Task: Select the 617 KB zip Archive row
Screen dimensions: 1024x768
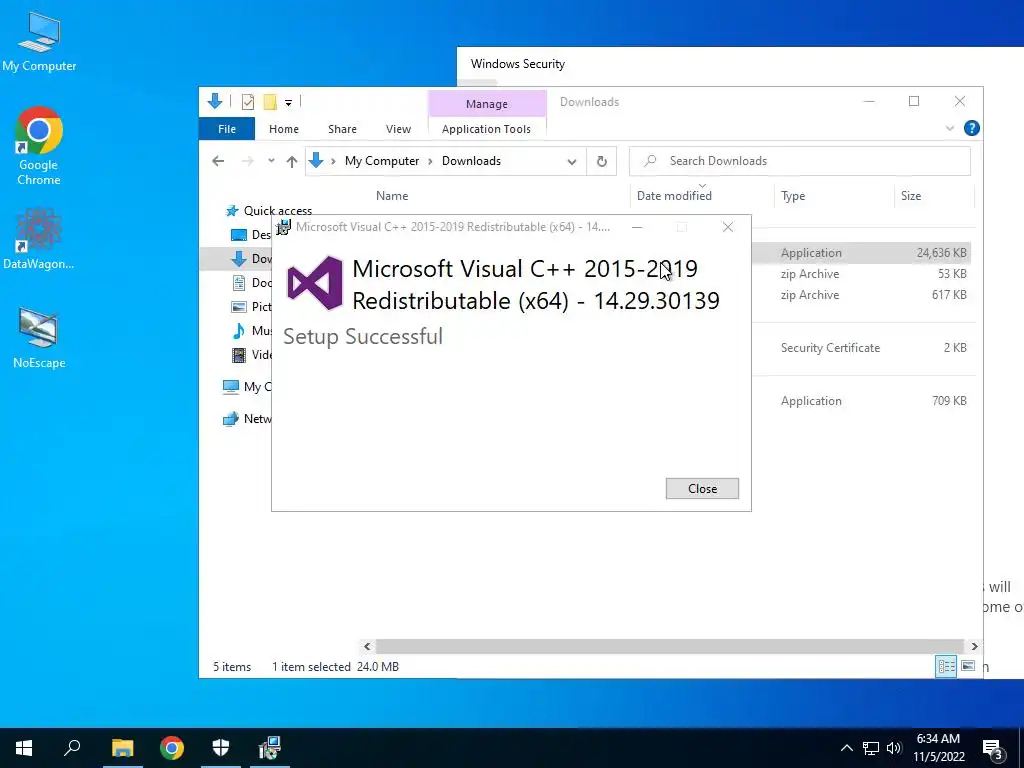Action: (861, 295)
